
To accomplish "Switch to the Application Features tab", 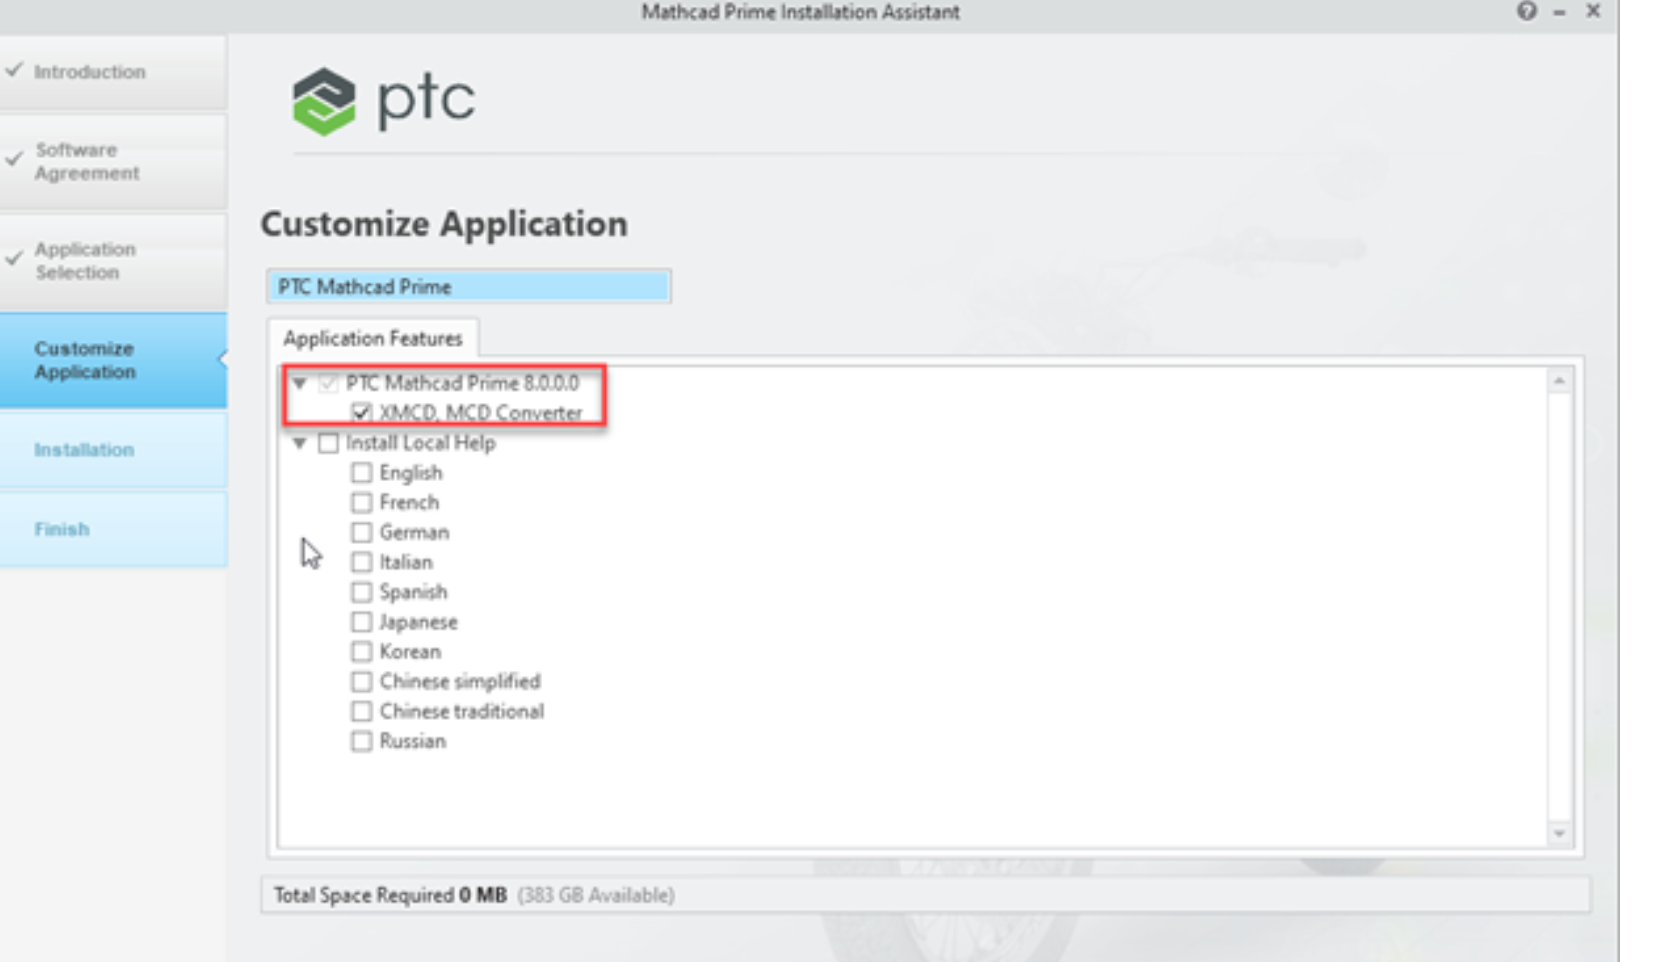I will tap(372, 338).
